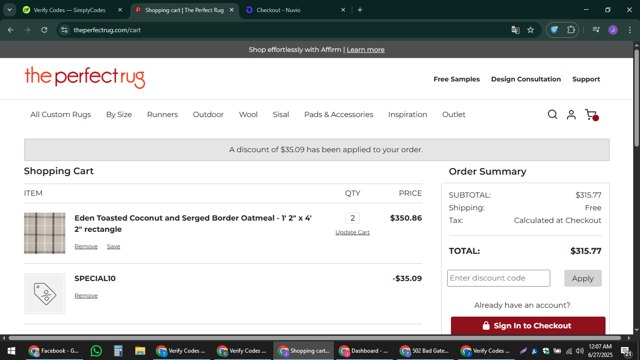Switch to Checkout - Nuvio tab
This screenshot has width=640, height=360.
pos(278,10)
